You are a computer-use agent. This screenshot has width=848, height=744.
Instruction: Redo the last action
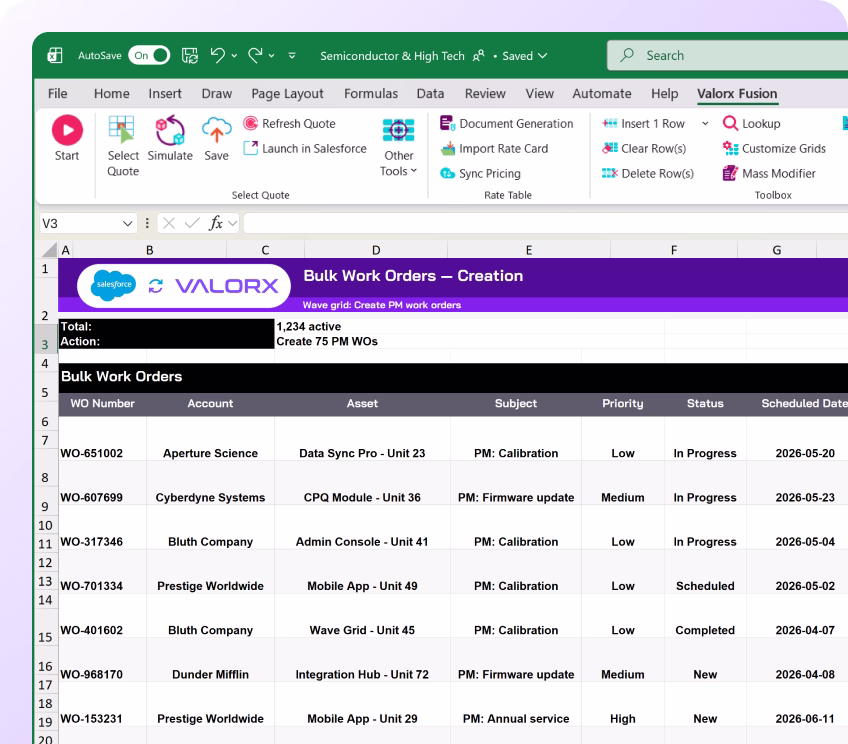(255, 55)
